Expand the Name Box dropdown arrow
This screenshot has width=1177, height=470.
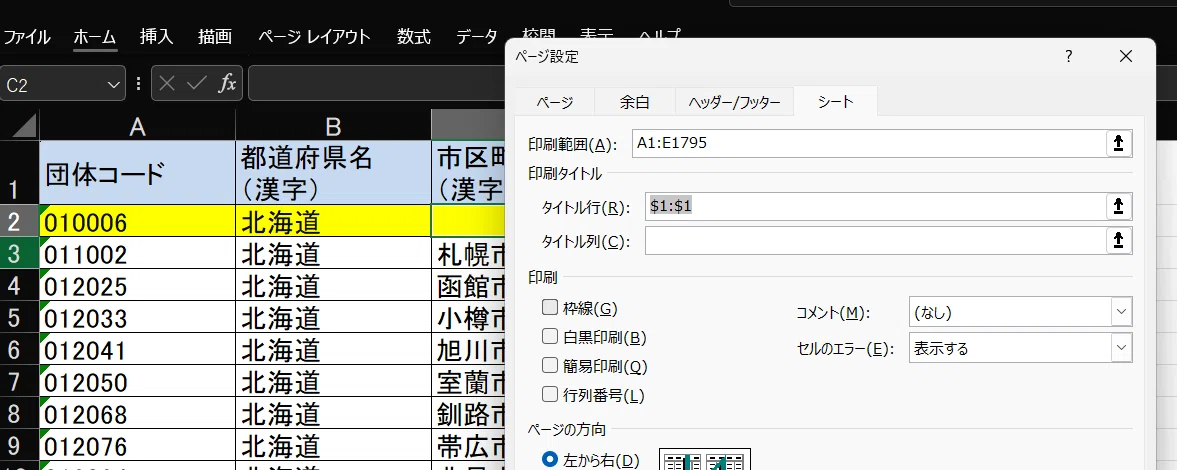[x=113, y=85]
